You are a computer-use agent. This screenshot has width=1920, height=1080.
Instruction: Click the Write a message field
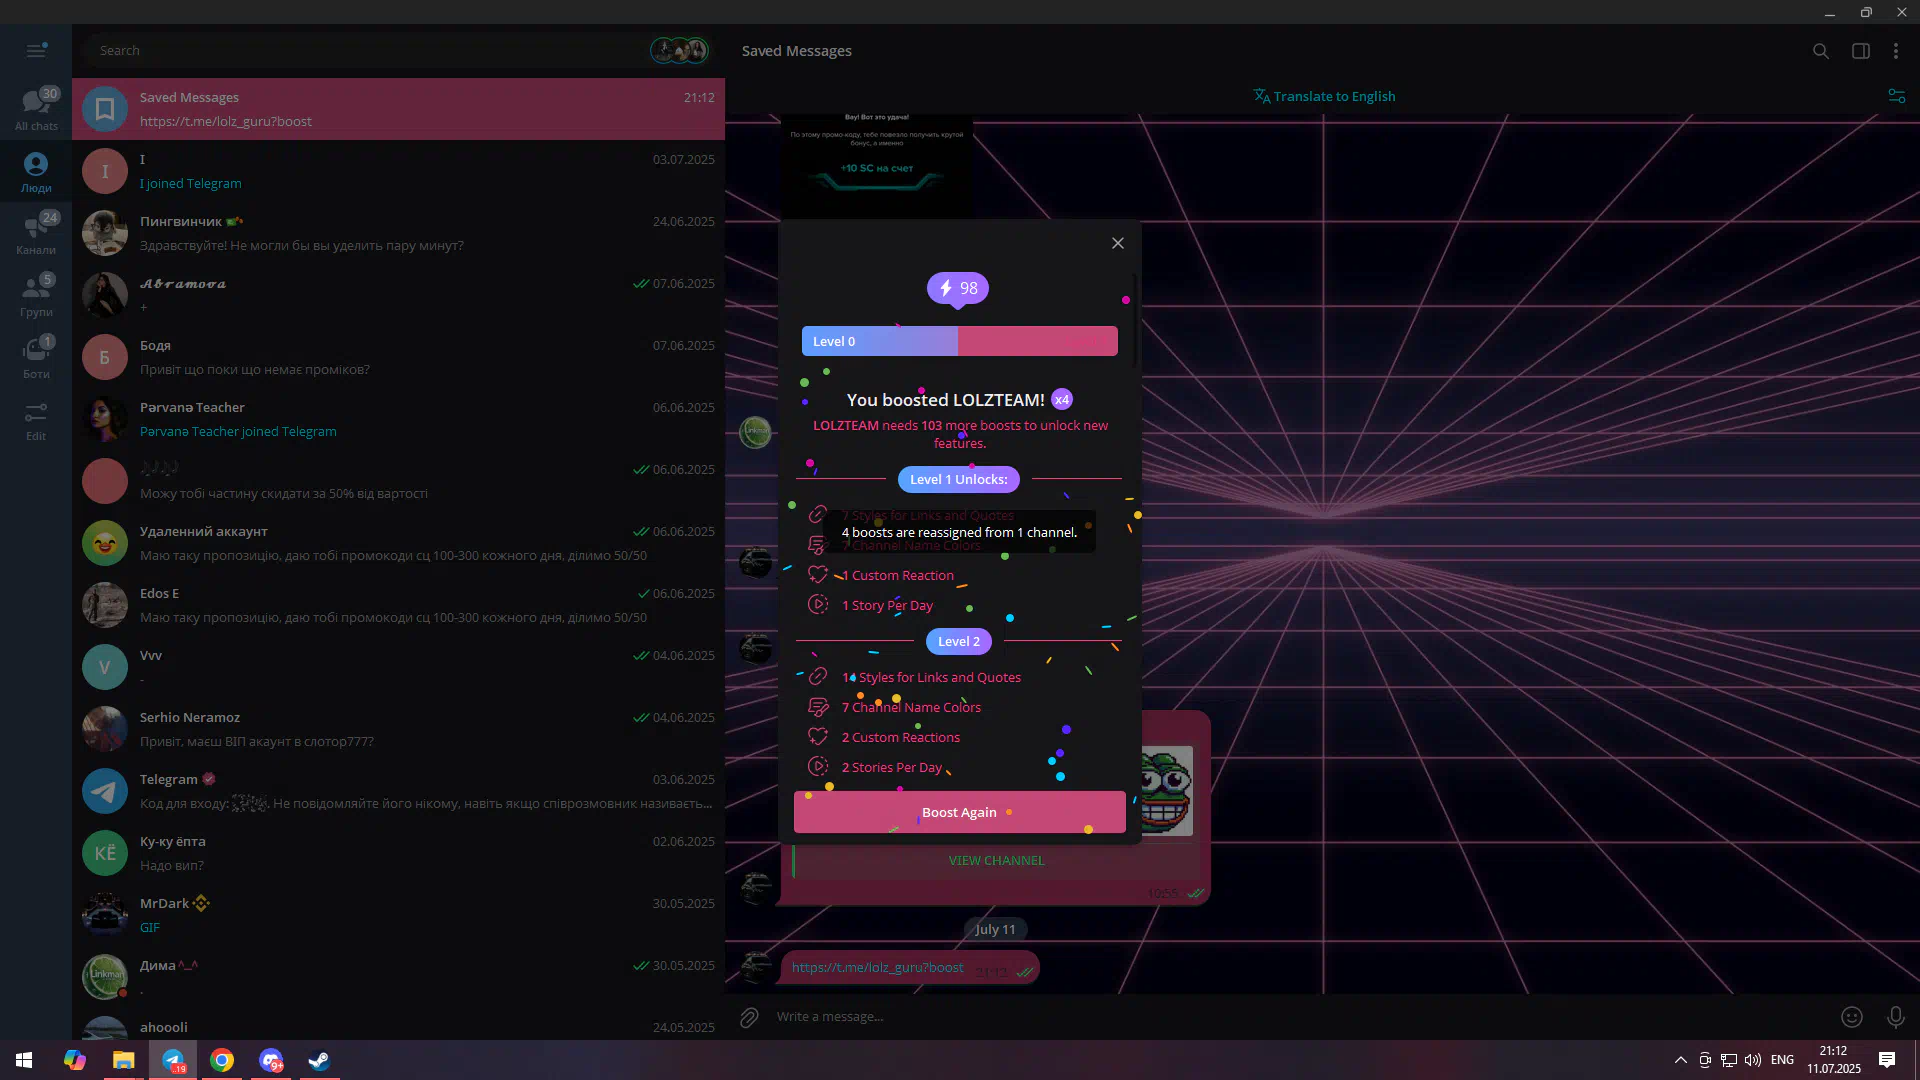[x=1300, y=1017]
